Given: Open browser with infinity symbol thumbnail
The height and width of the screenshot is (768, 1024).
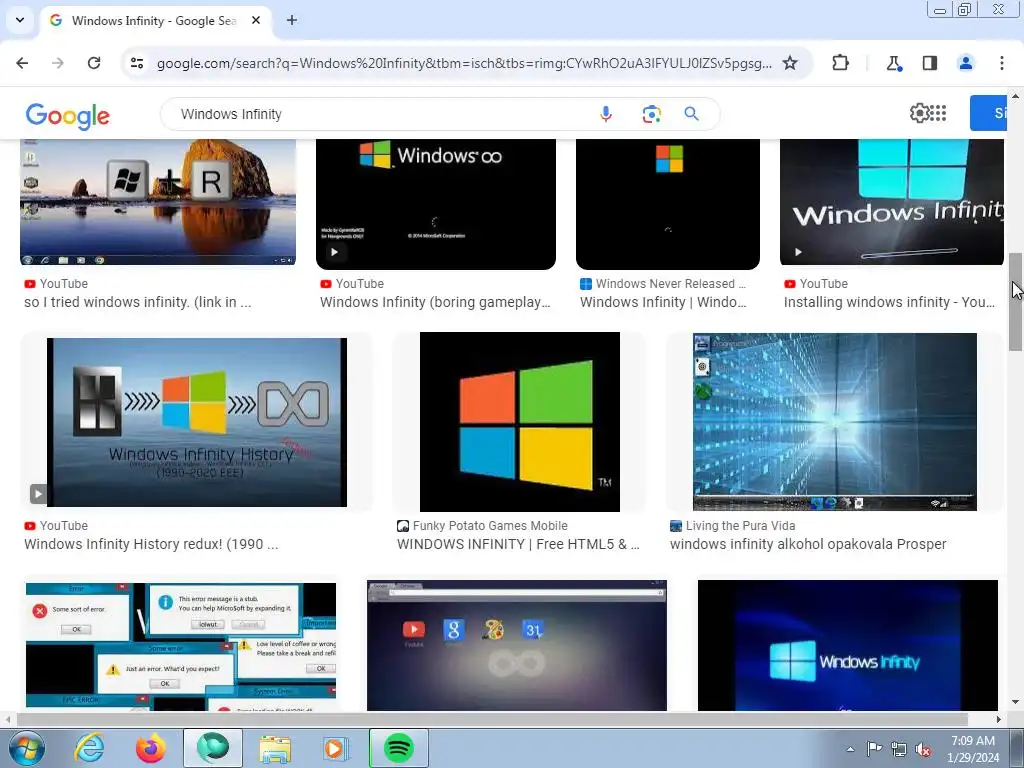Looking at the screenshot, I should (517, 645).
